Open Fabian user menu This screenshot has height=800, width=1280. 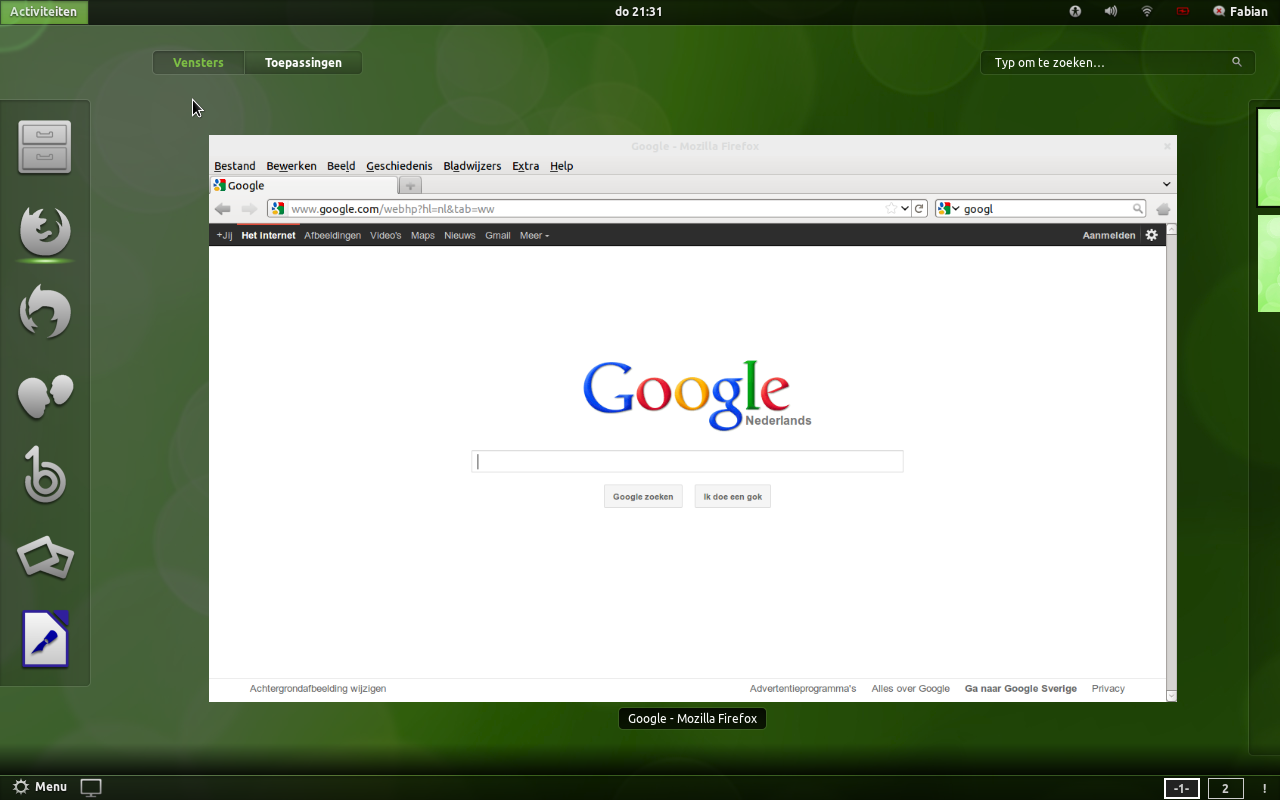click(x=1240, y=11)
